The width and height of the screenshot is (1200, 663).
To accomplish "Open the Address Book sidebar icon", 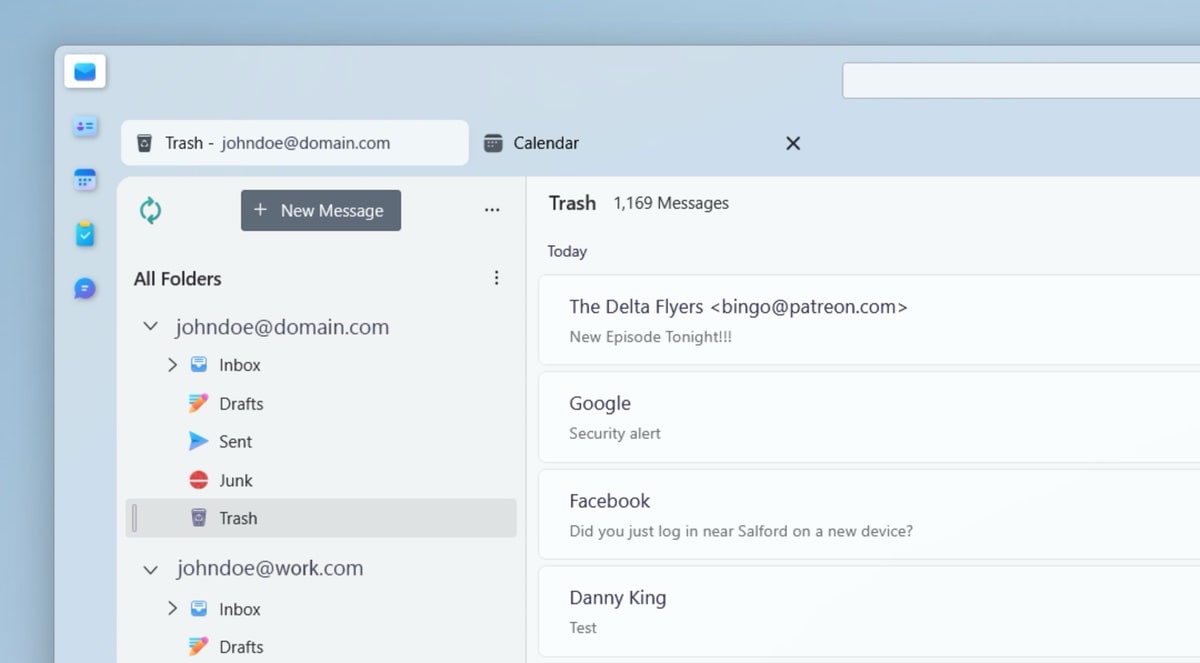I will [85, 126].
